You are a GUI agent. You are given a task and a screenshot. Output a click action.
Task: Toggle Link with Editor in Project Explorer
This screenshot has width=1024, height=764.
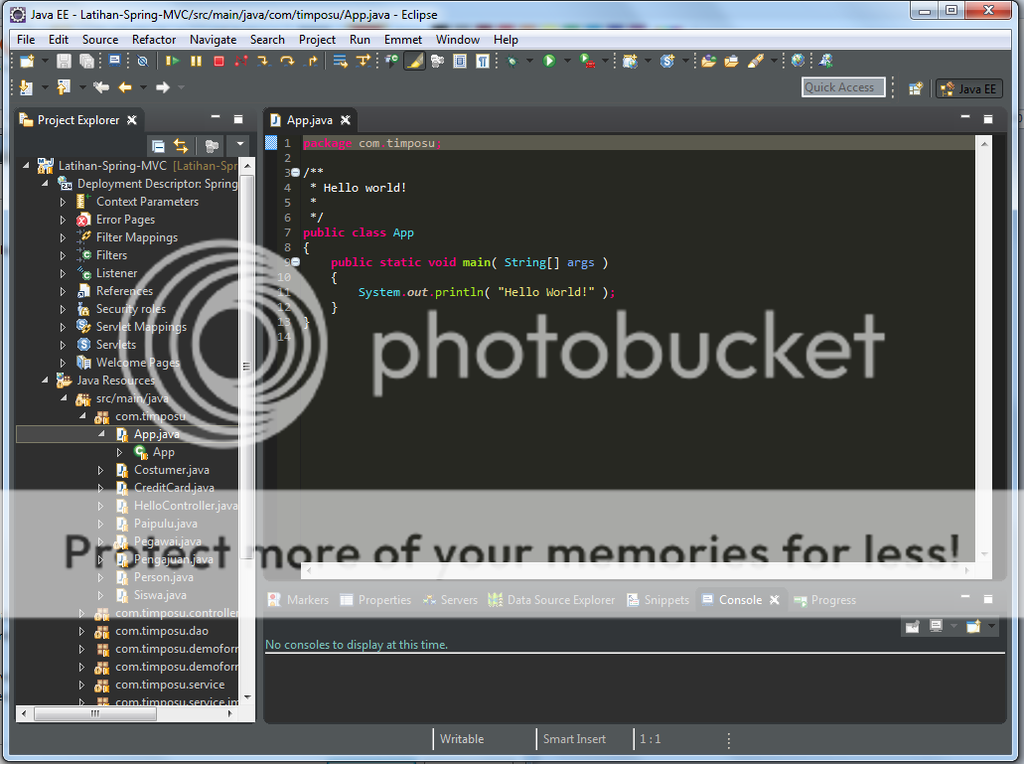pyautogui.click(x=181, y=145)
